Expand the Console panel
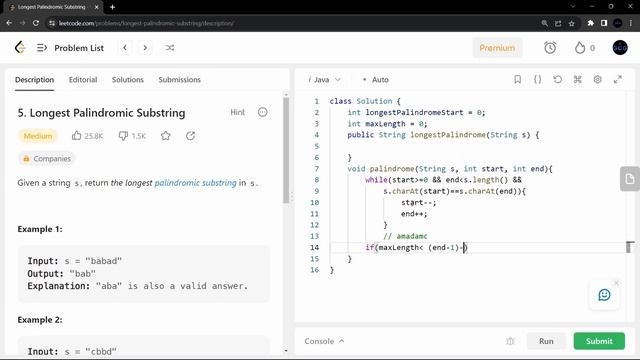This screenshot has width=640, height=360. (x=324, y=341)
